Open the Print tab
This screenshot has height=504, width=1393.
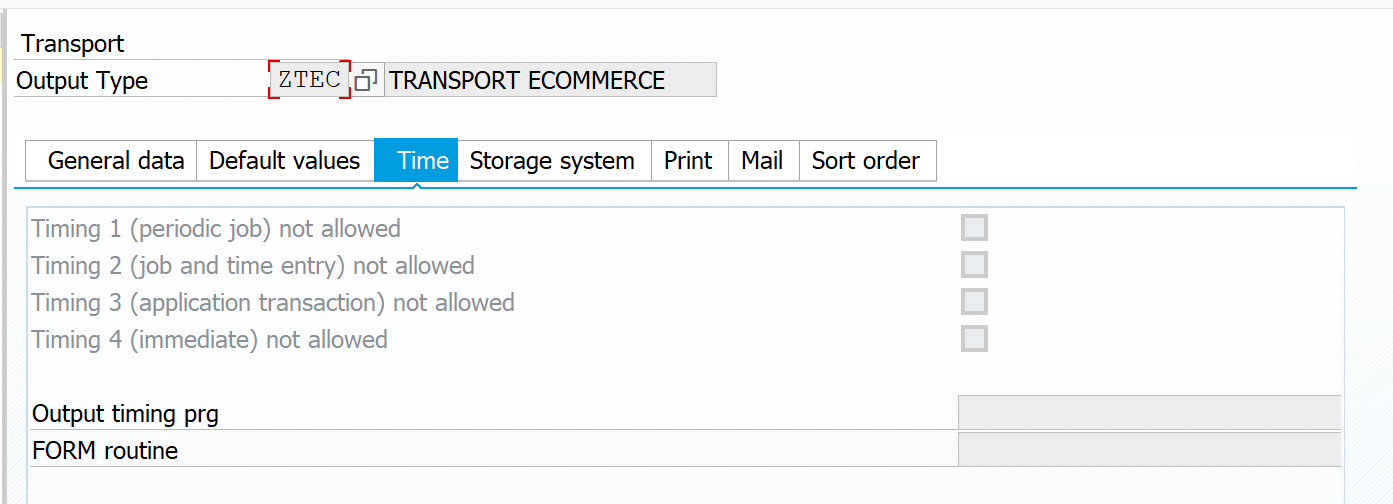coord(688,161)
